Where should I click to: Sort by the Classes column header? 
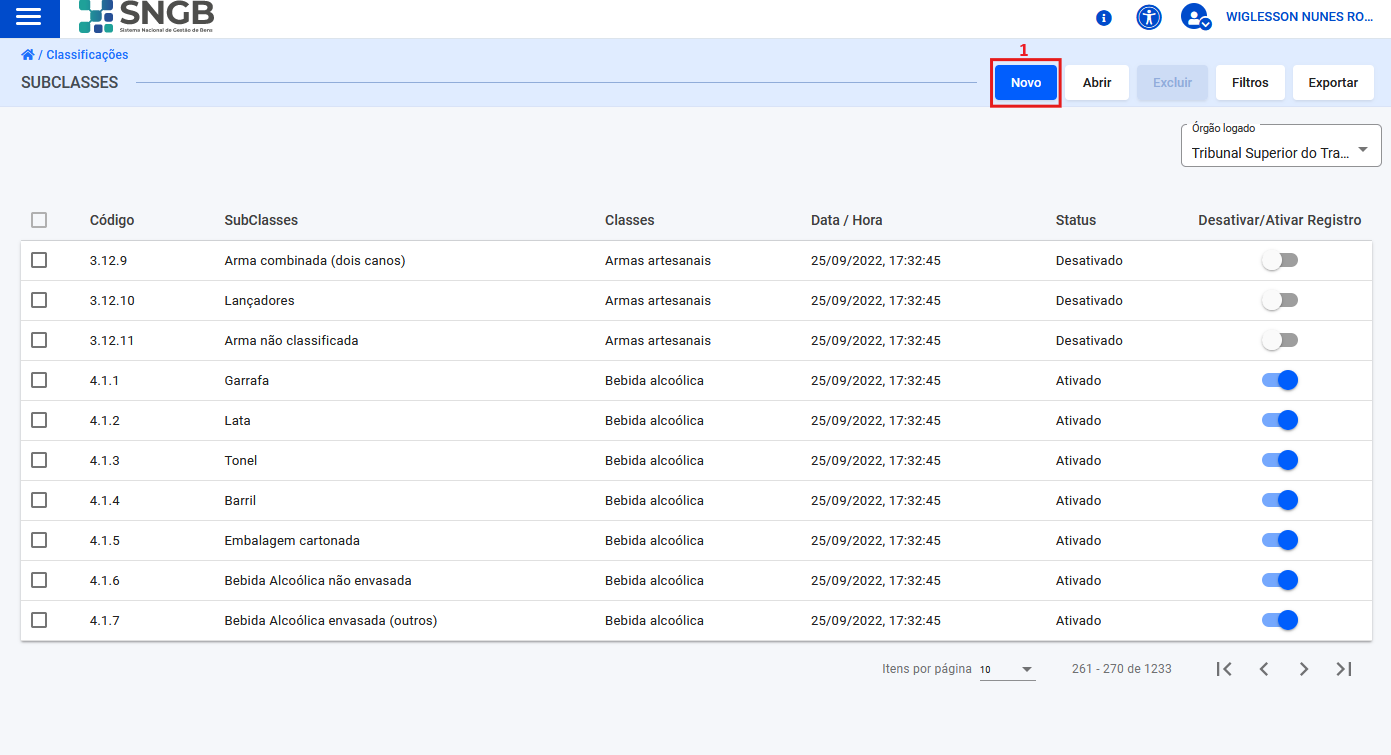tap(630, 220)
